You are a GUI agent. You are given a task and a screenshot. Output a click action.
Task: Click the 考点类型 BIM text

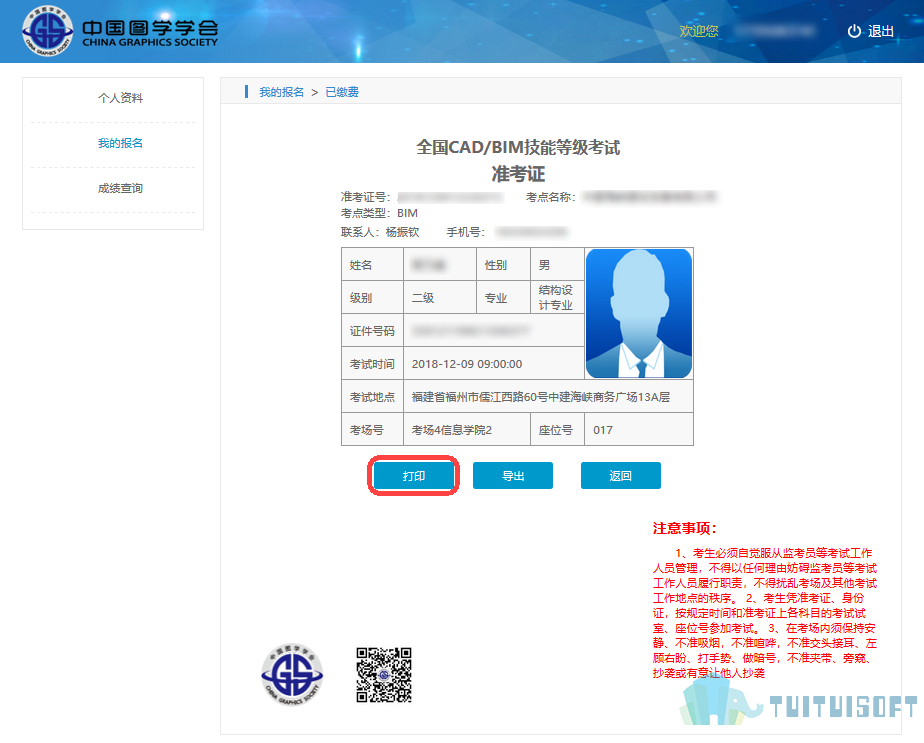coord(379,213)
